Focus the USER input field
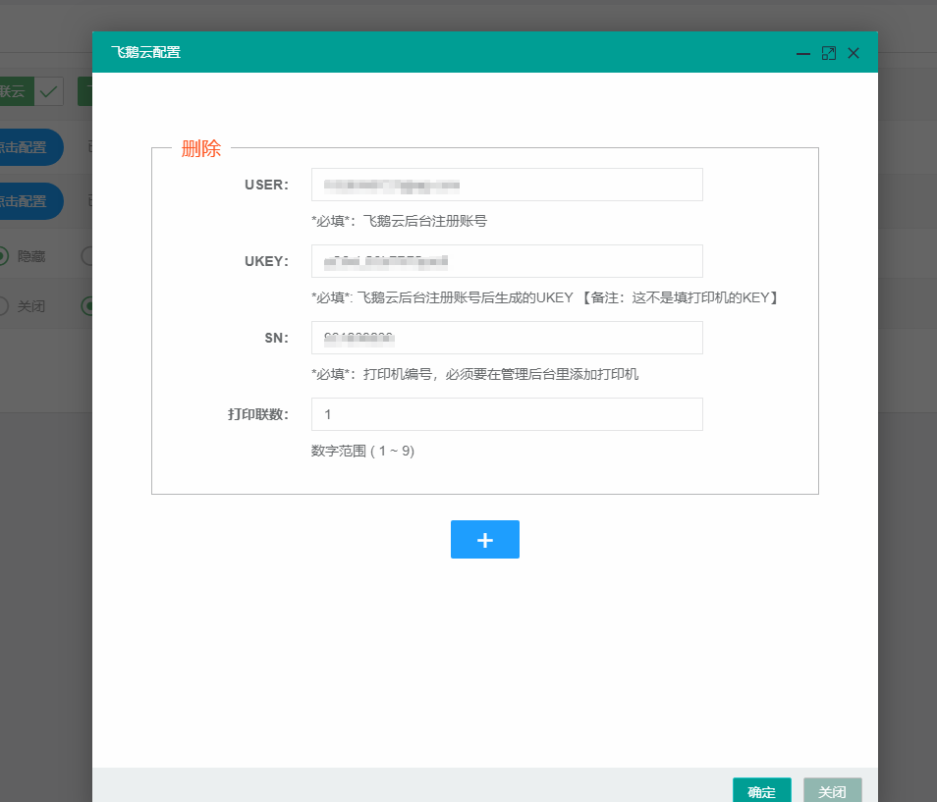Screen dimensions: 937x802 507,185
